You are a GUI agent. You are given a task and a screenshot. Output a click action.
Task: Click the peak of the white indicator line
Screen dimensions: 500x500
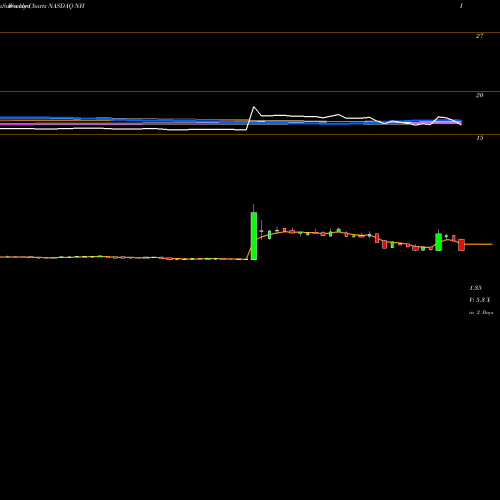pos(254,107)
